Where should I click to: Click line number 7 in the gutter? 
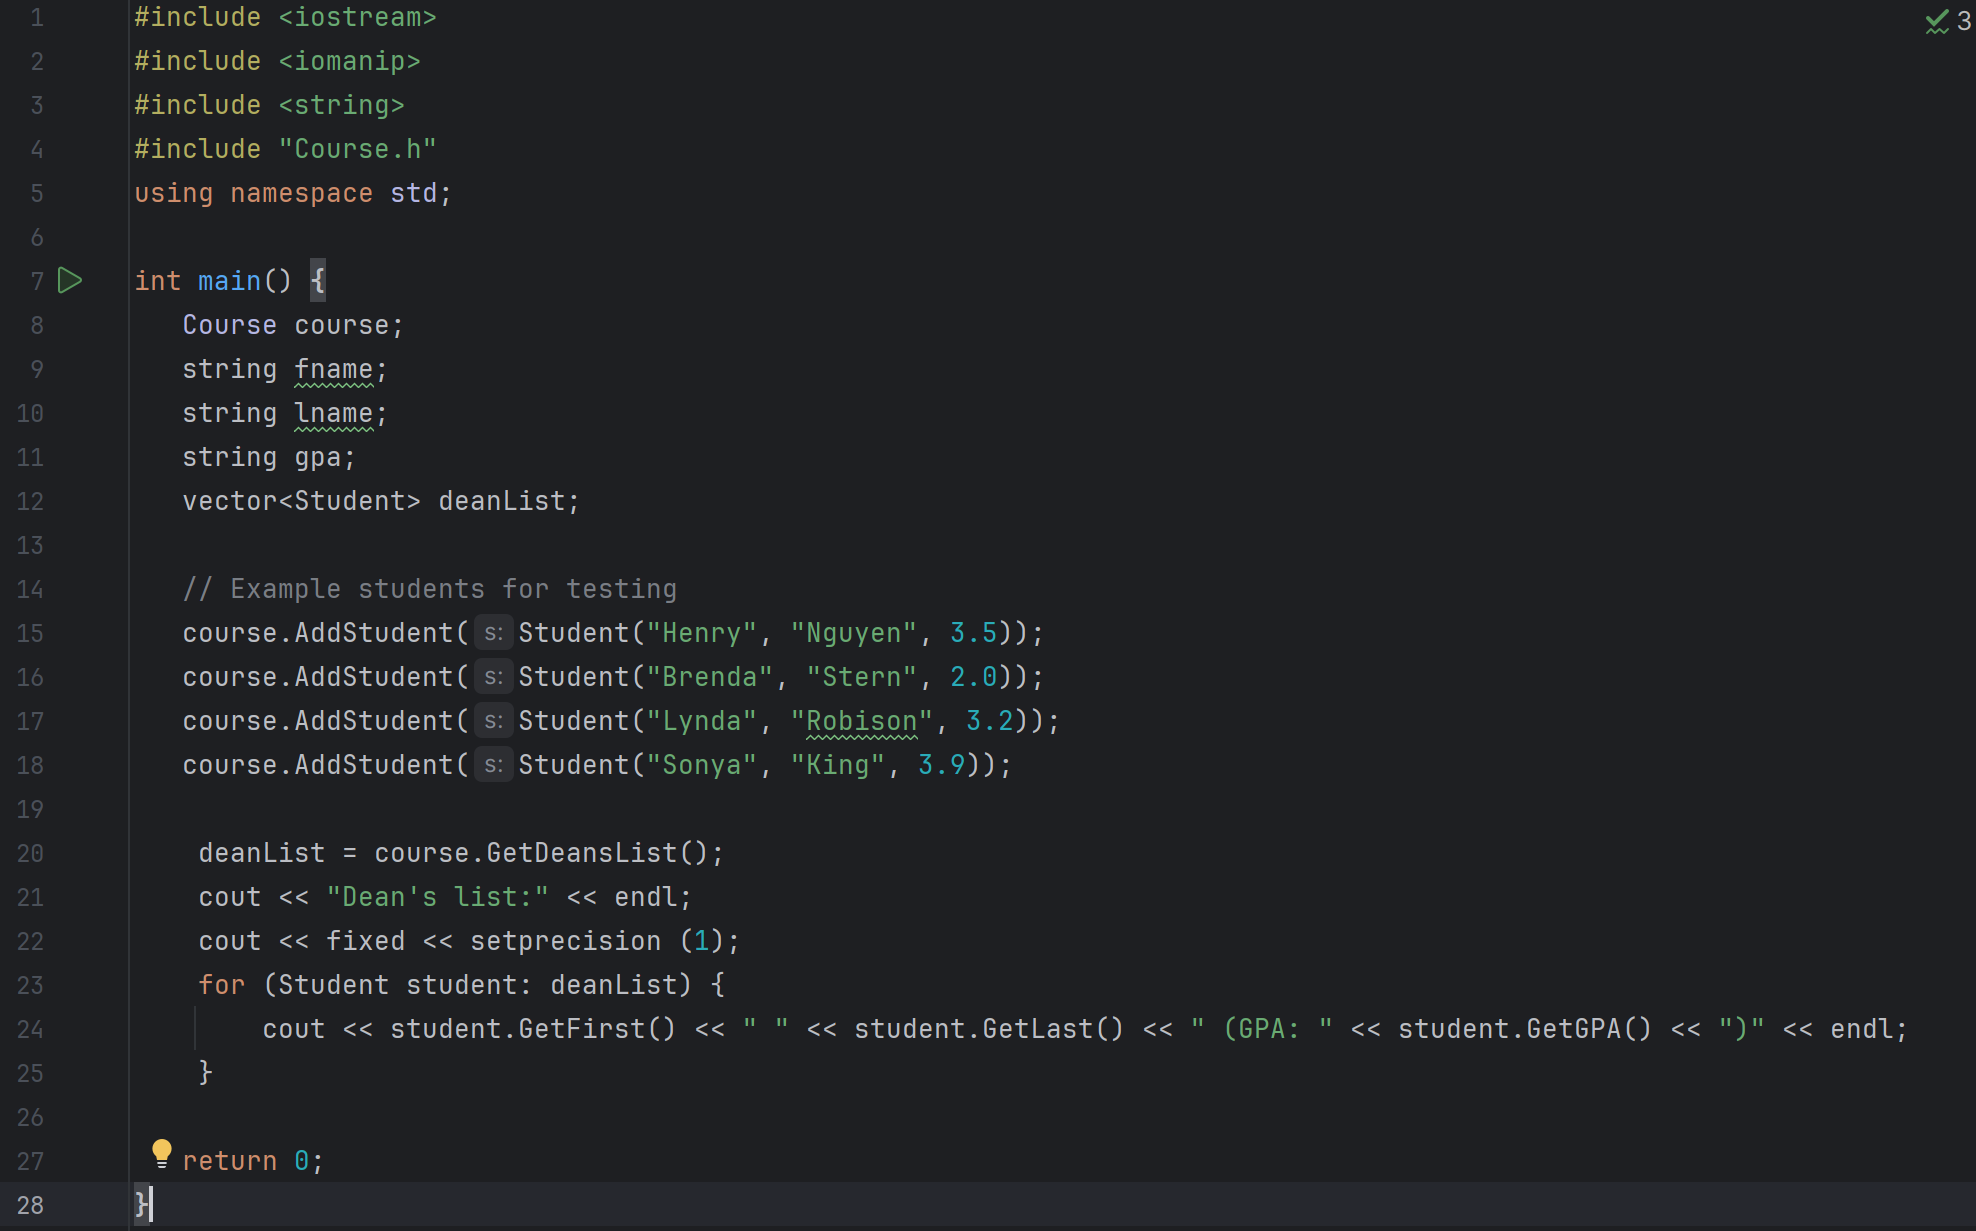37,281
